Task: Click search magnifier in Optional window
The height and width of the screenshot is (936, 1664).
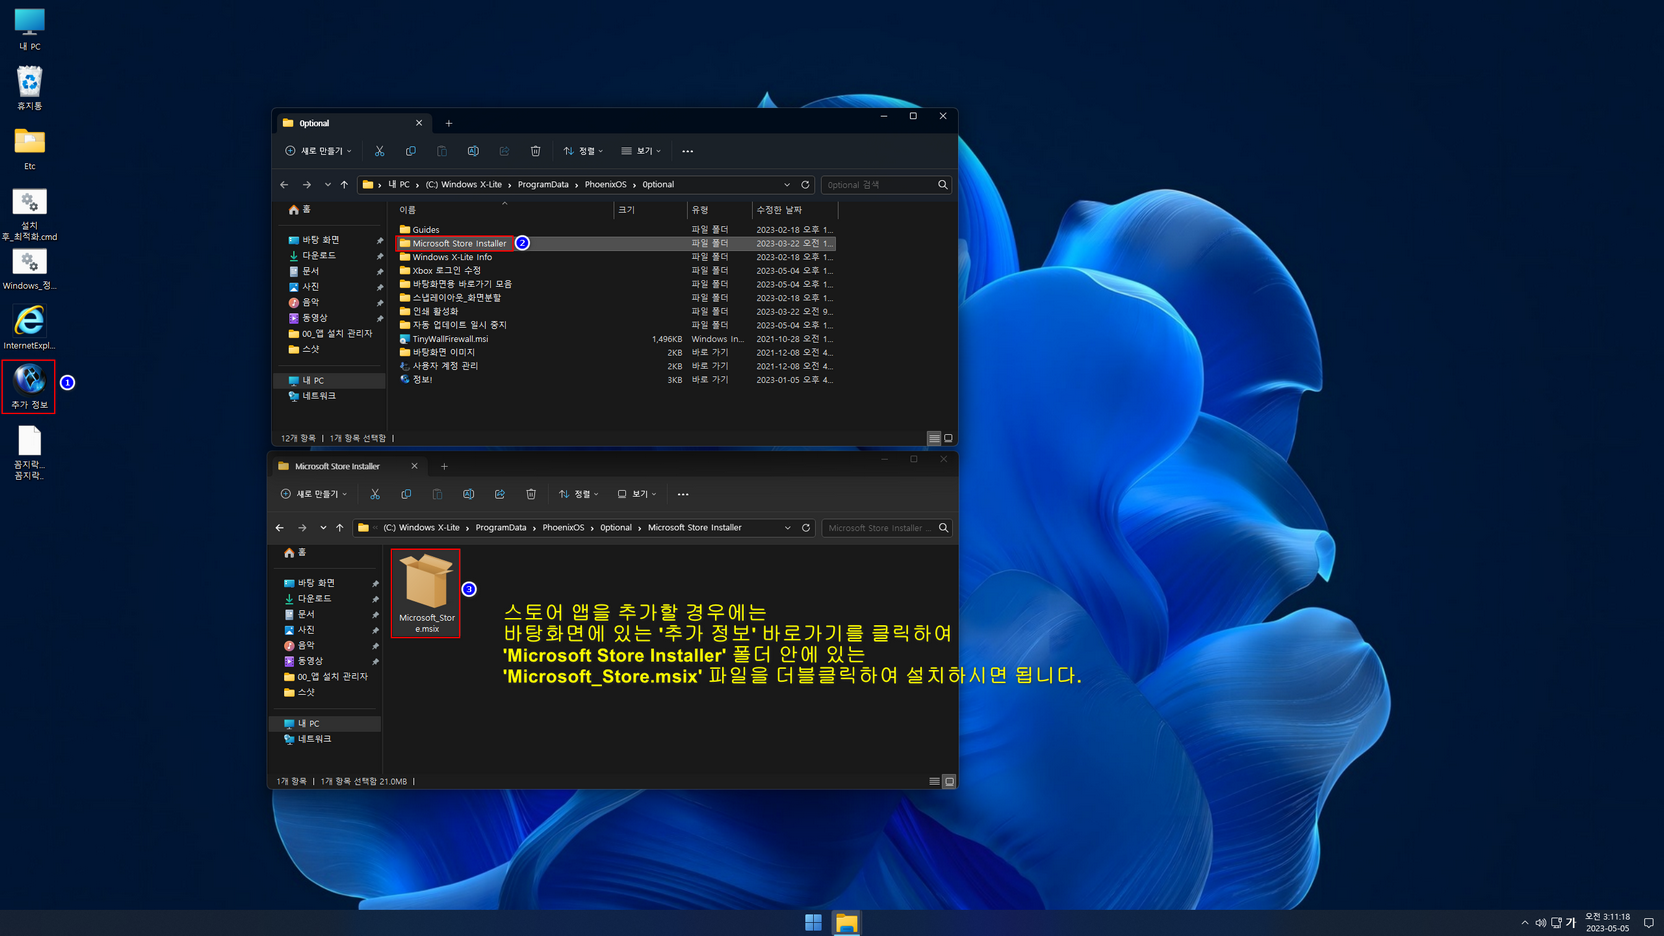Action: [x=942, y=185]
